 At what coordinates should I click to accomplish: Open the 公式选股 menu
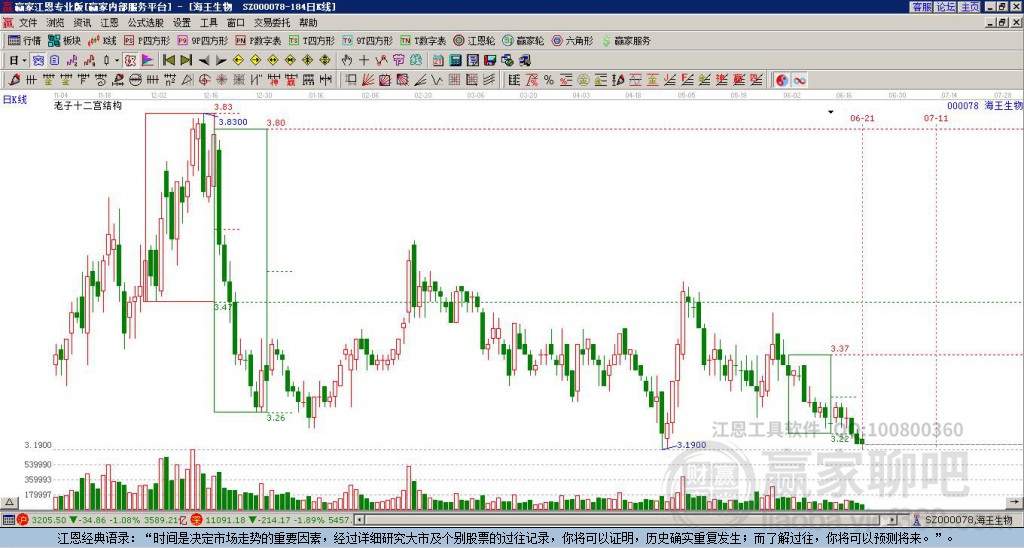pos(146,23)
